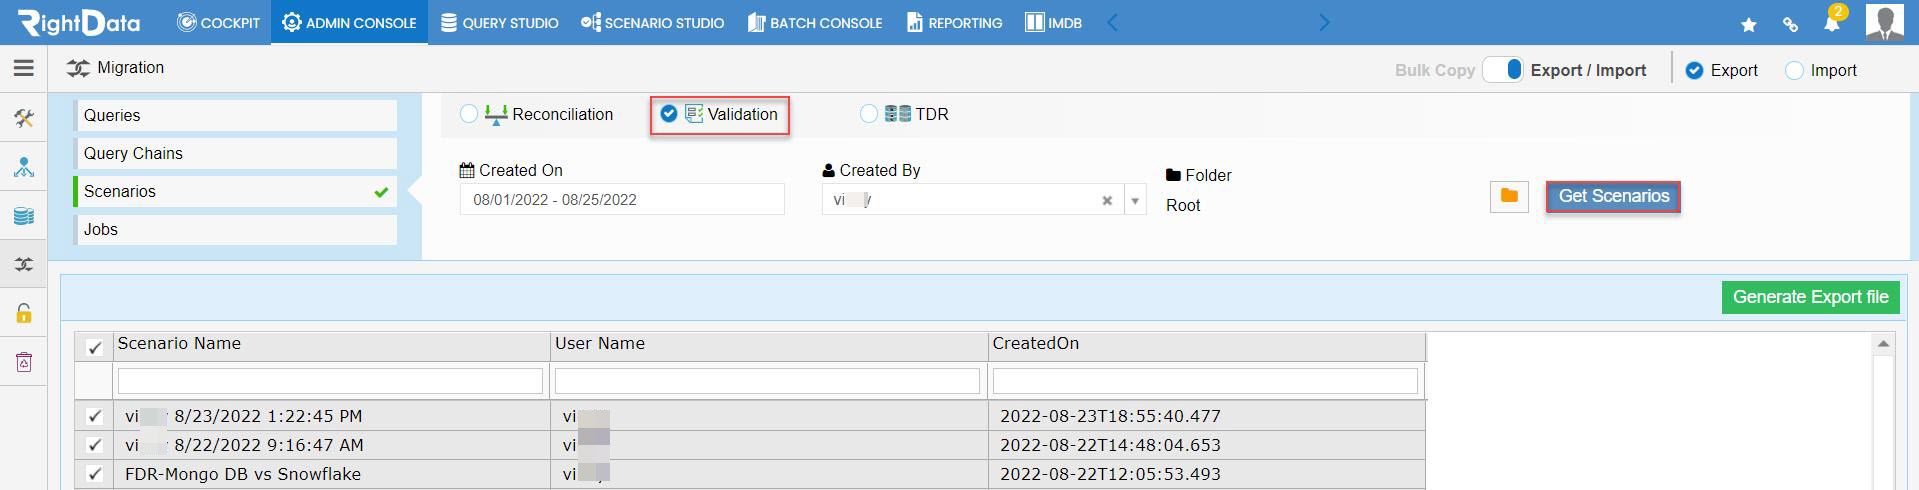Select the Reconciliation radio button
Screen dimensions: 1919x490
click(x=469, y=114)
